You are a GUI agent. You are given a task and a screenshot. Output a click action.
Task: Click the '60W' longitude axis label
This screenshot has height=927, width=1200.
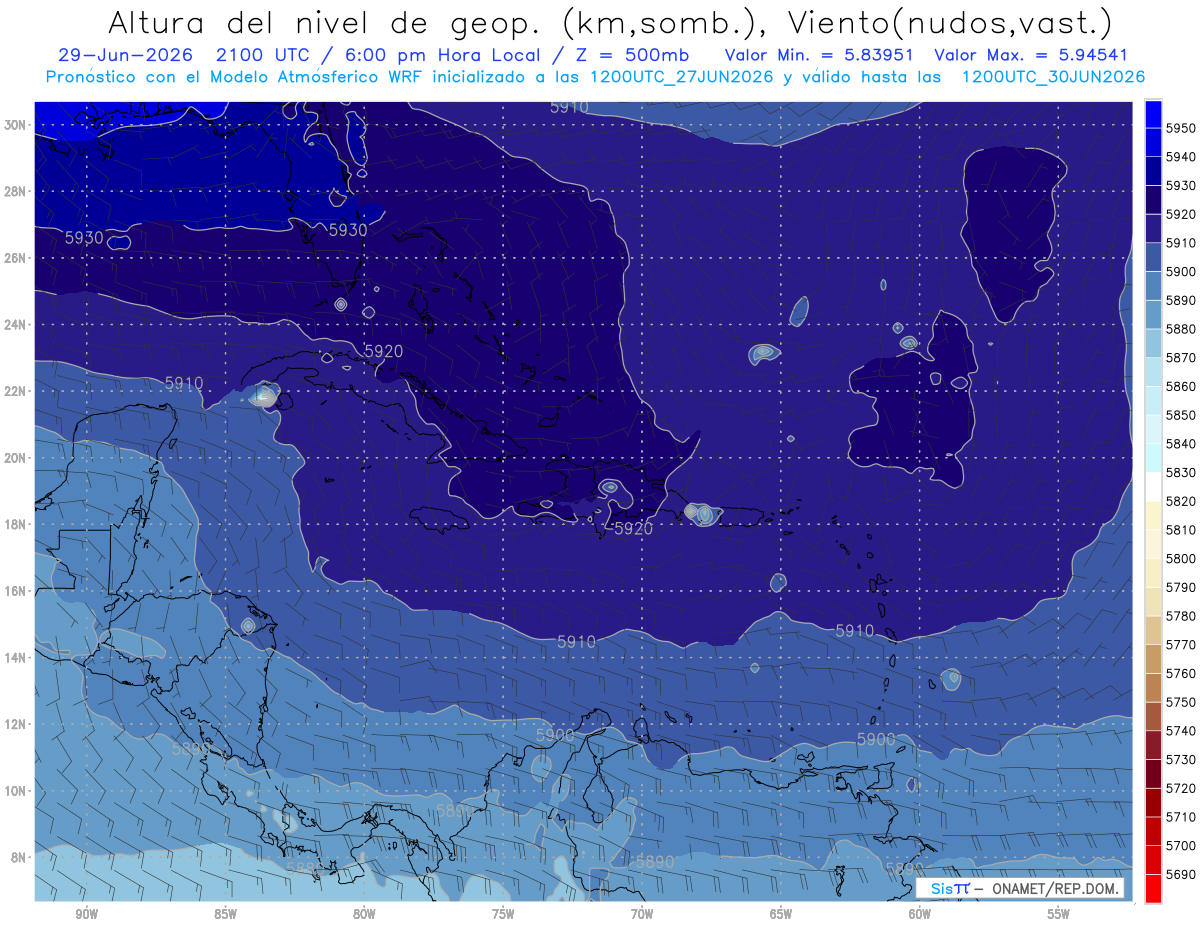(920, 914)
